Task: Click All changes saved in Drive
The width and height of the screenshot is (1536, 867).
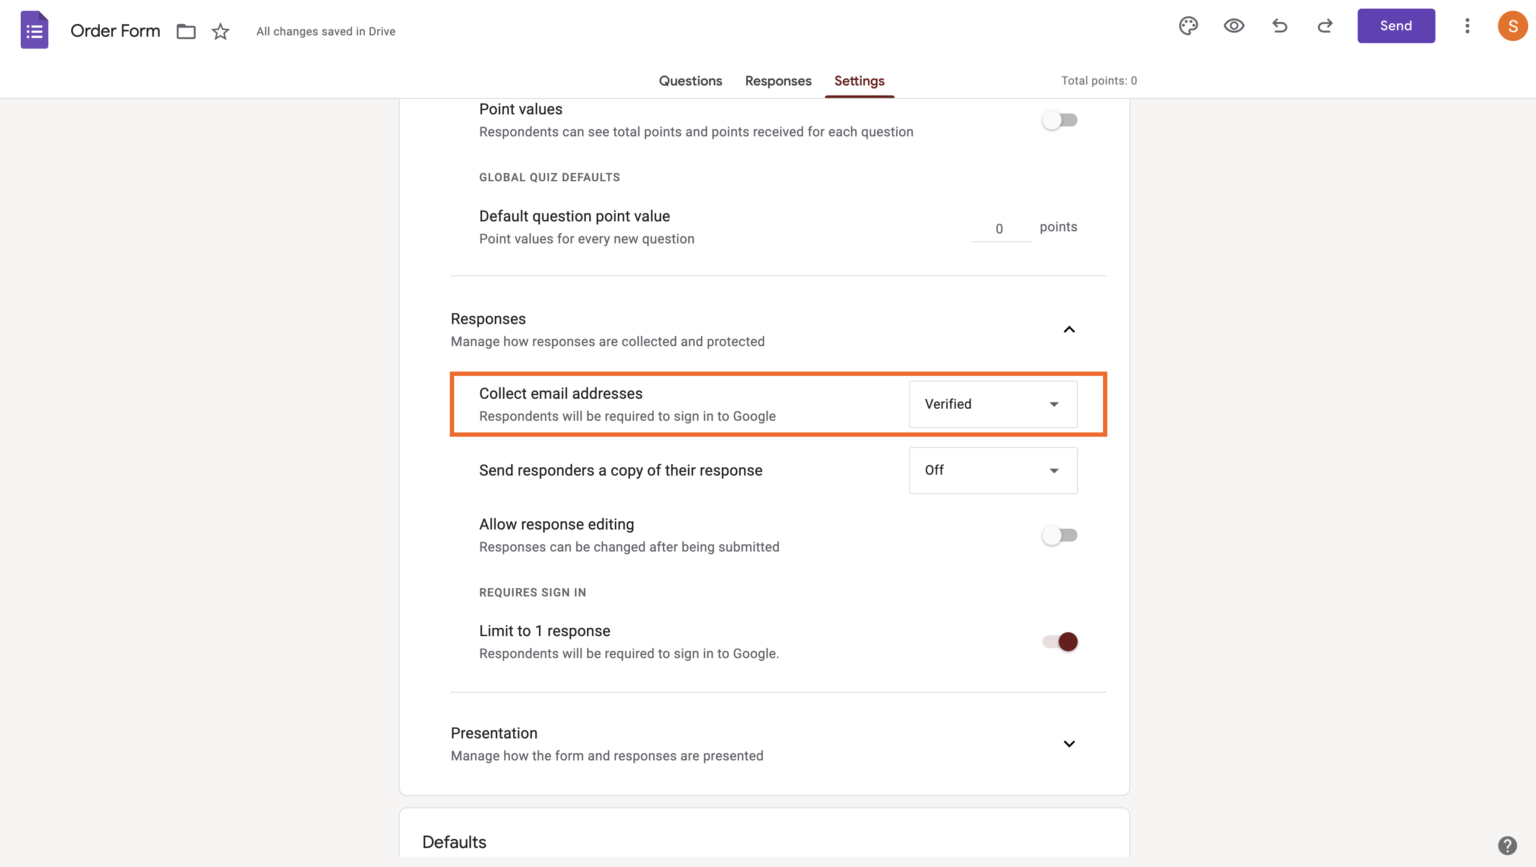Action: pos(326,31)
